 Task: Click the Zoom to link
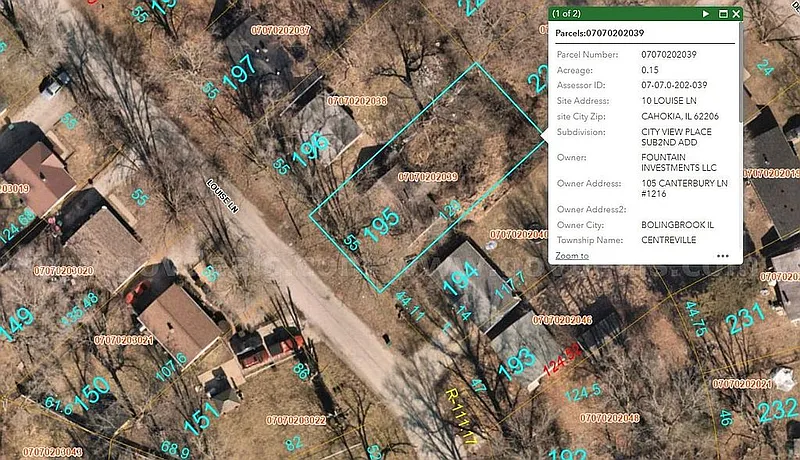pos(572,256)
